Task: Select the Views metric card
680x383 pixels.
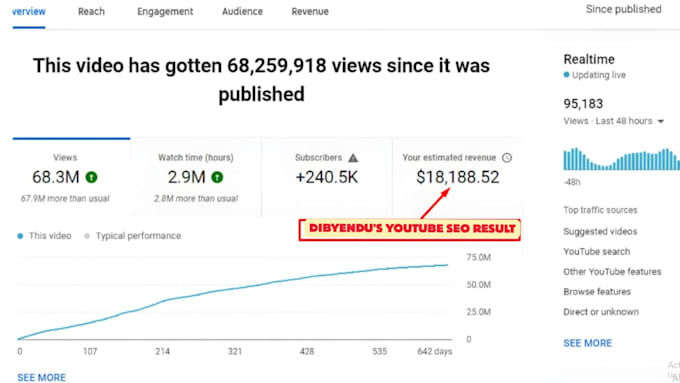Action: pos(72,178)
